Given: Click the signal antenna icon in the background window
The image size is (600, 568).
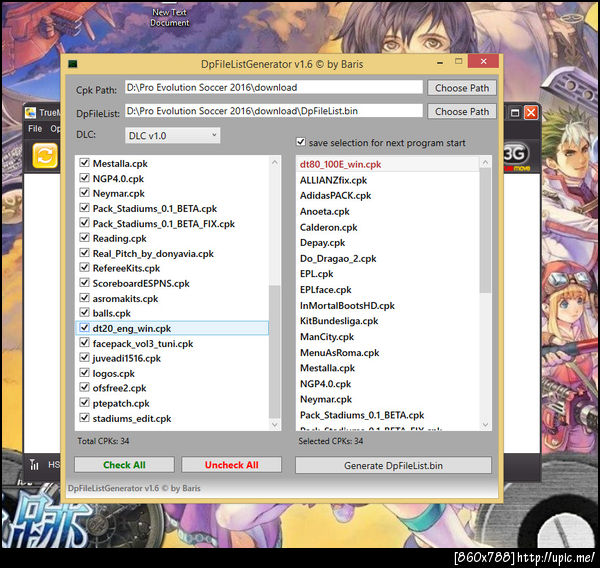Looking at the screenshot, I should click(34, 464).
